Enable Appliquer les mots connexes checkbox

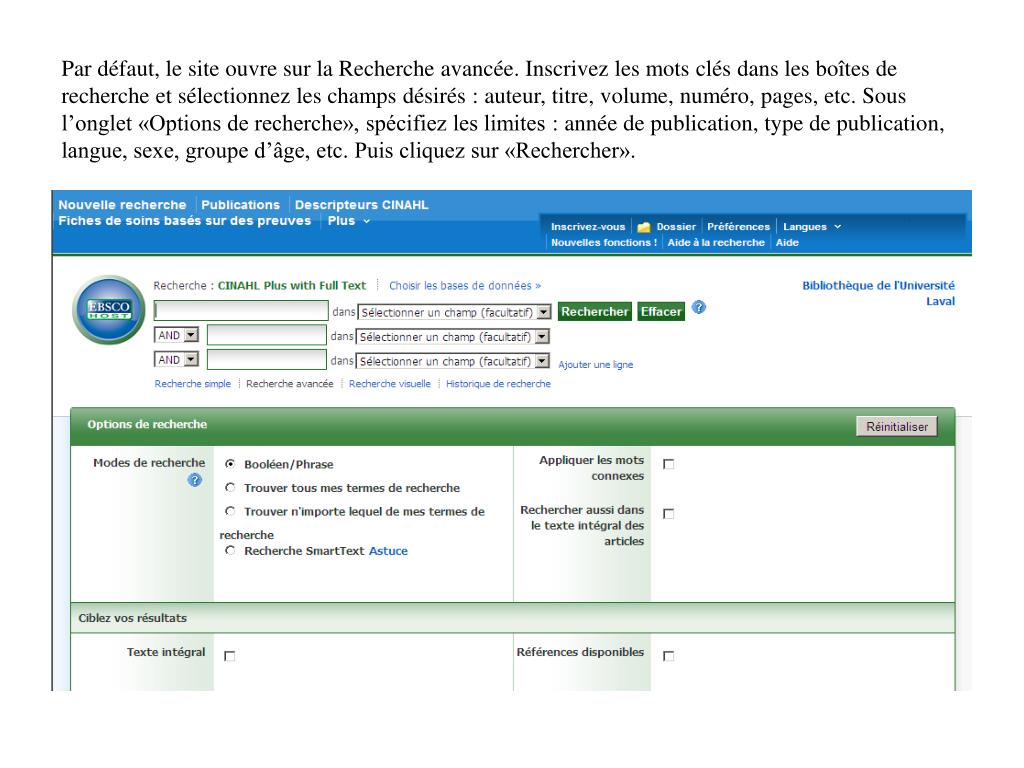click(669, 464)
